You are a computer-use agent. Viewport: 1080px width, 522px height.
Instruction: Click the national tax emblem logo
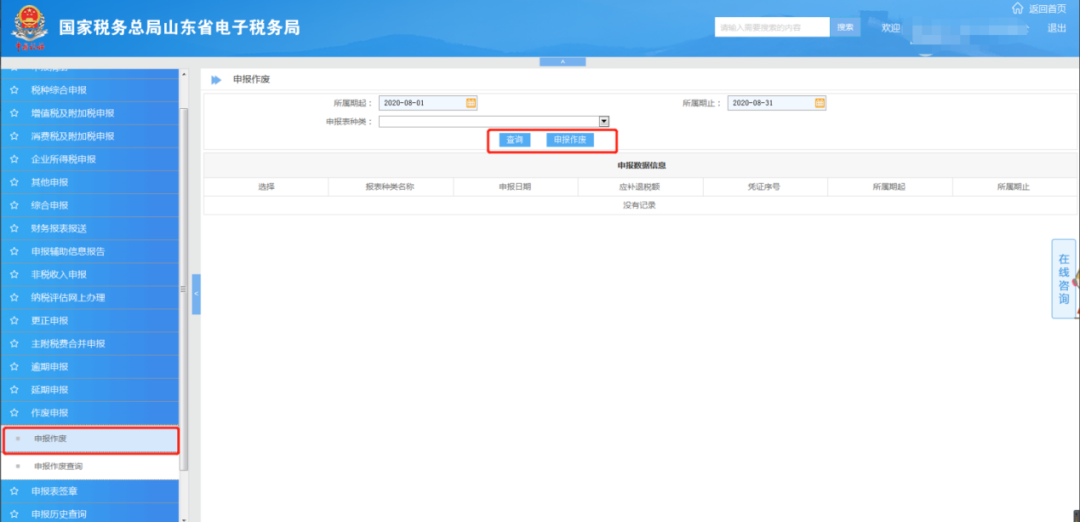pos(28,28)
